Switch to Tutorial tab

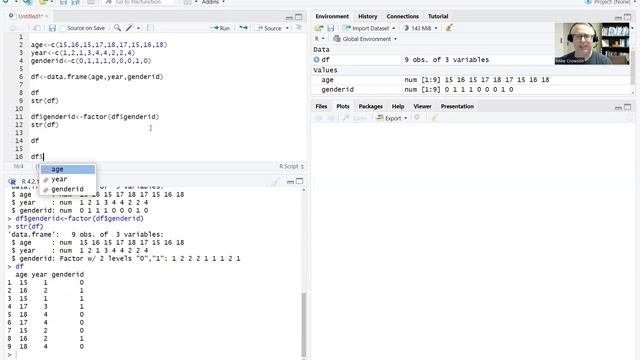click(x=438, y=16)
